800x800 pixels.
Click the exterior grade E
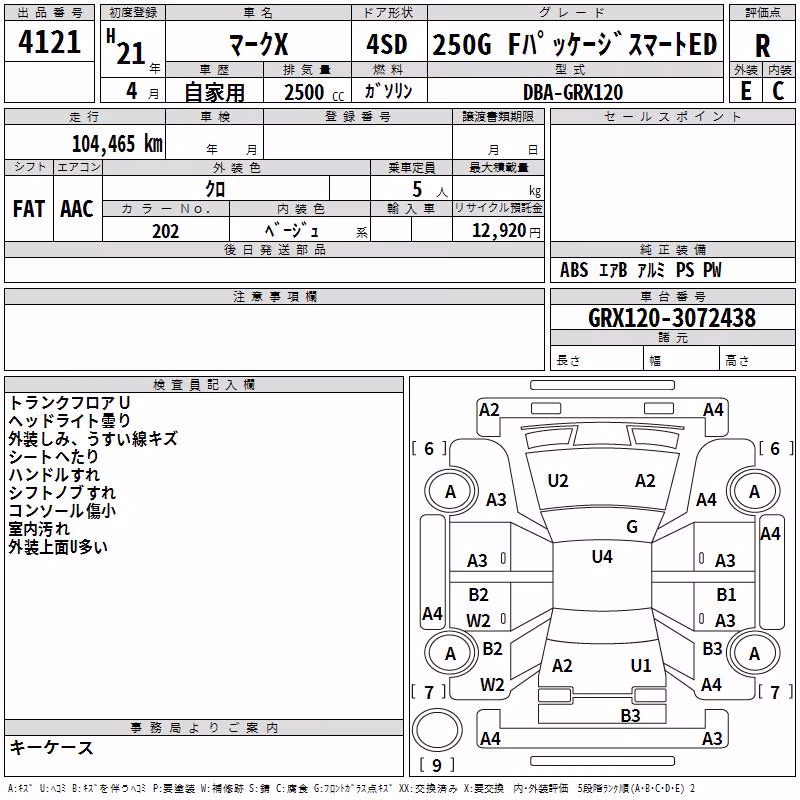click(x=745, y=91)
